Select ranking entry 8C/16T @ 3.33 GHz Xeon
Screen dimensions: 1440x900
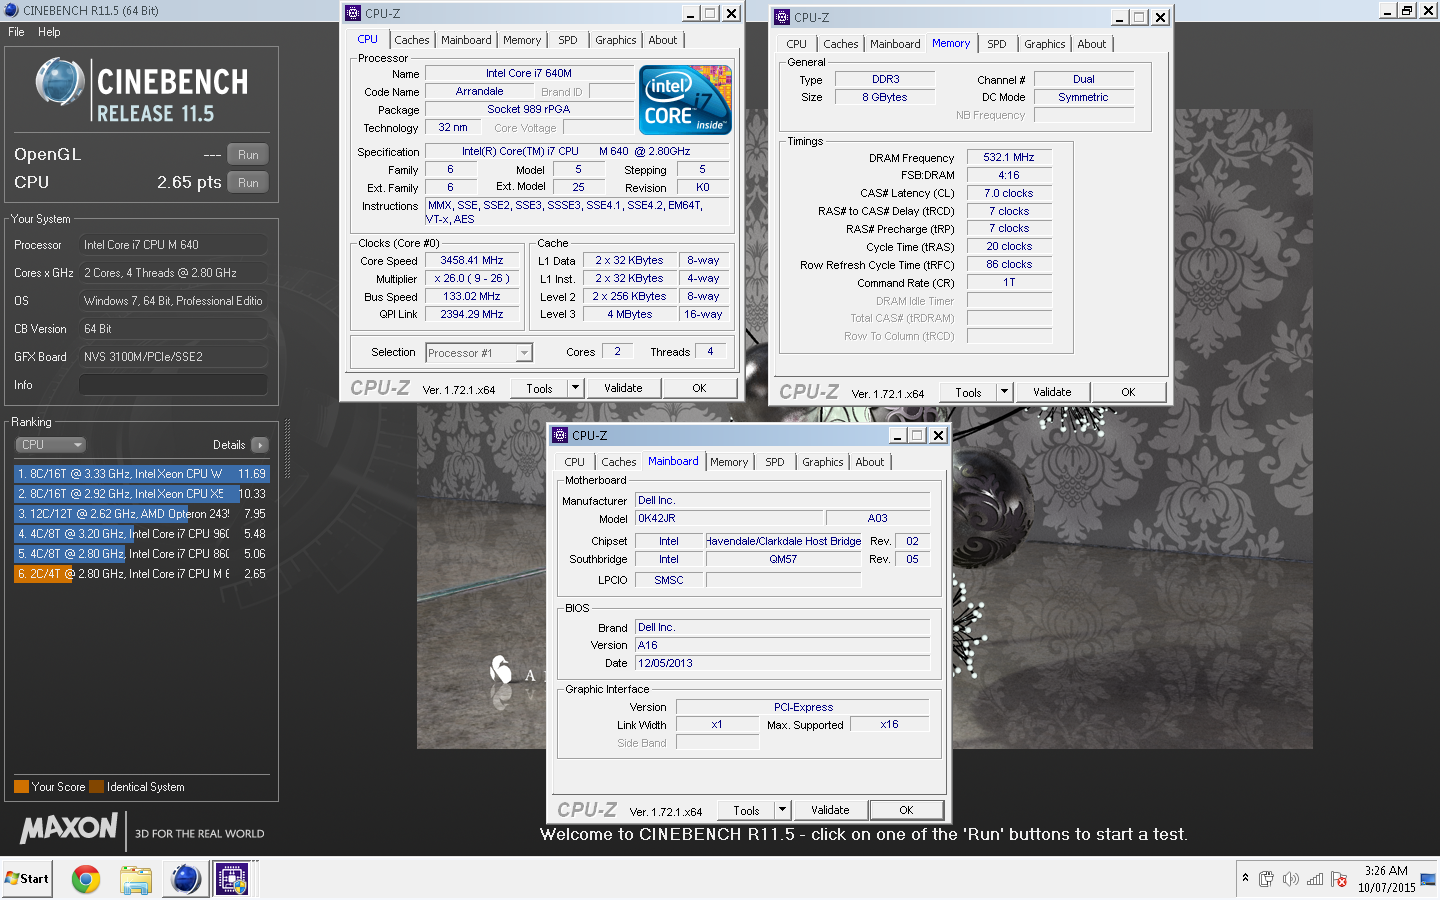tap(141, 474)
